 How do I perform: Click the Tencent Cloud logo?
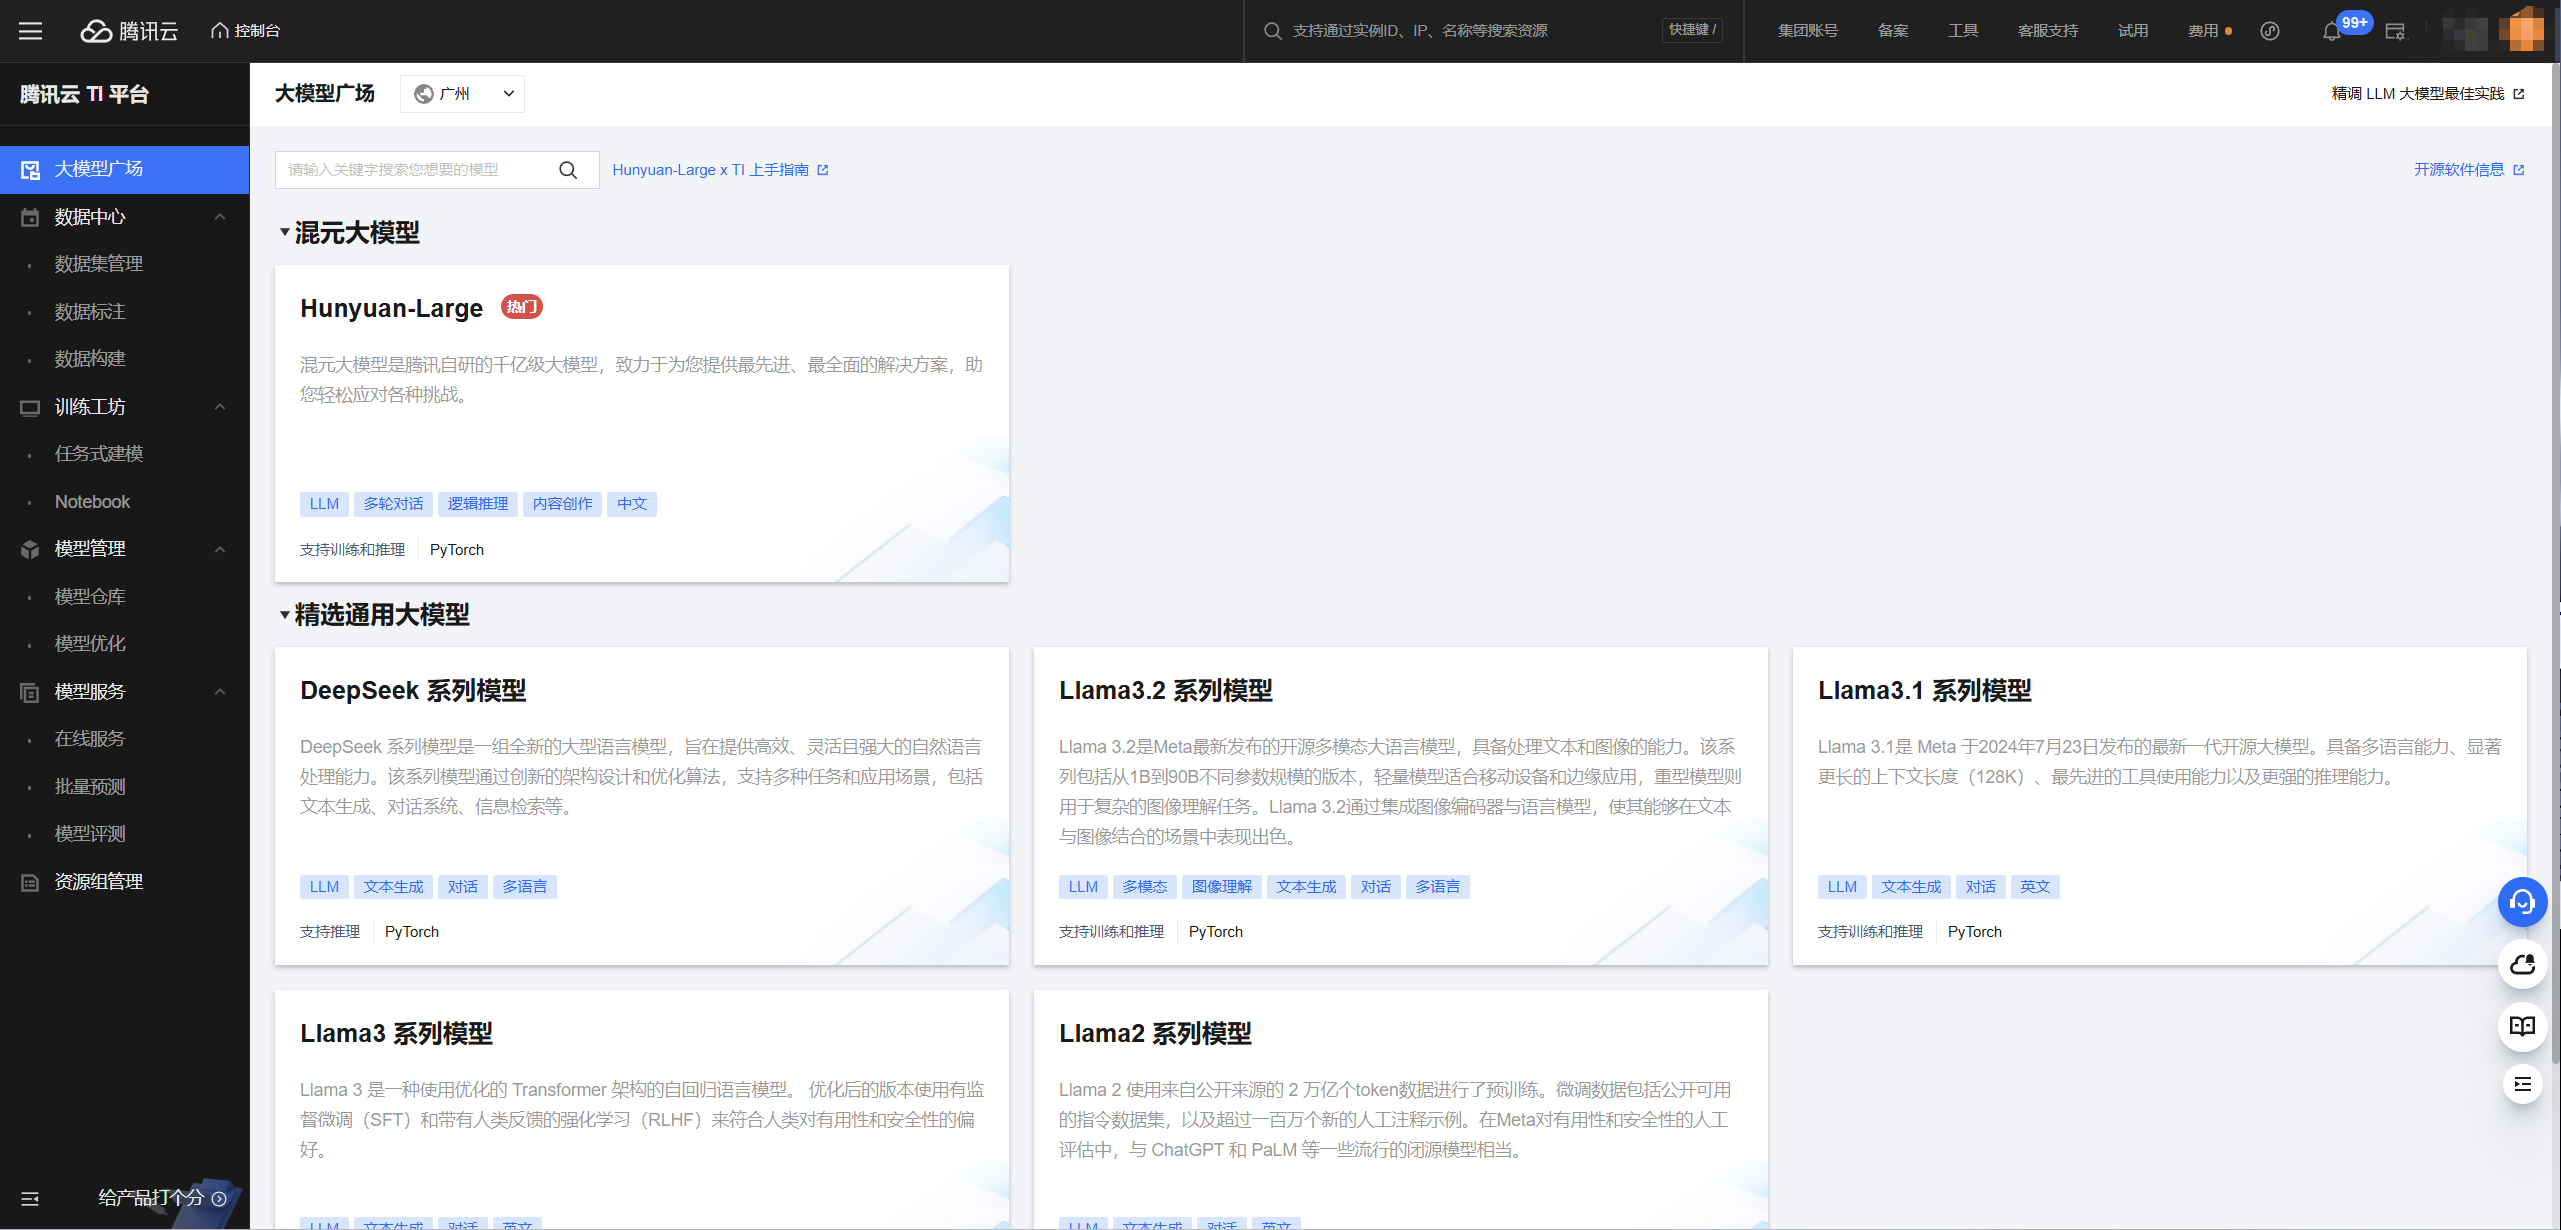click(129, 31)
